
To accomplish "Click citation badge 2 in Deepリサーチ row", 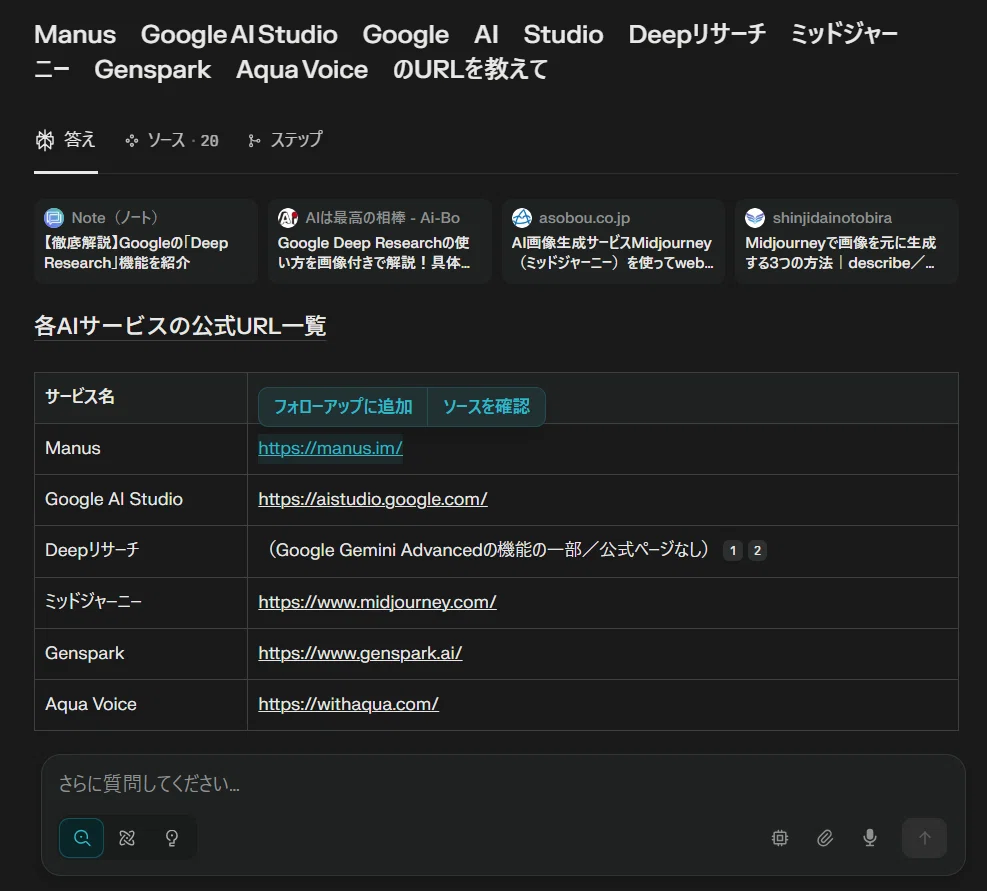I will [757, 550].
